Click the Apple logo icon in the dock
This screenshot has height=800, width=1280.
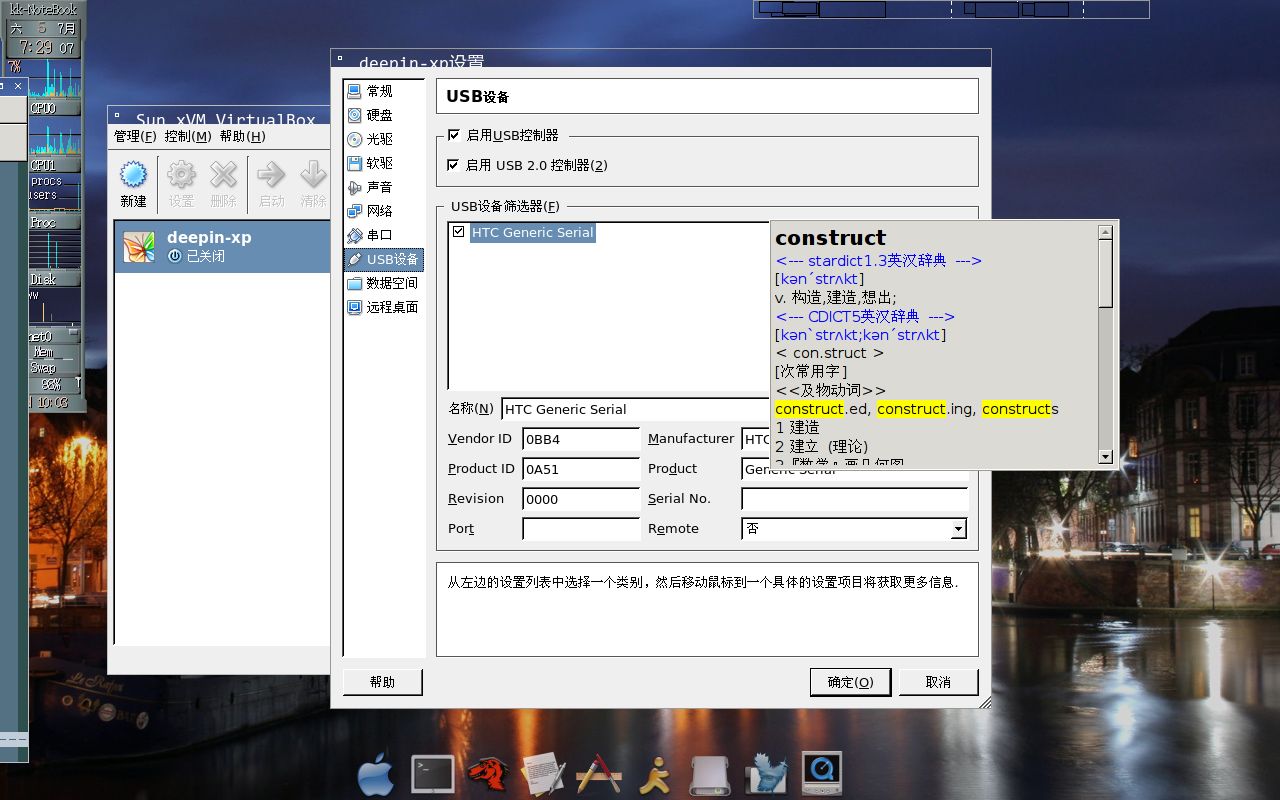(x=376, y=775)
